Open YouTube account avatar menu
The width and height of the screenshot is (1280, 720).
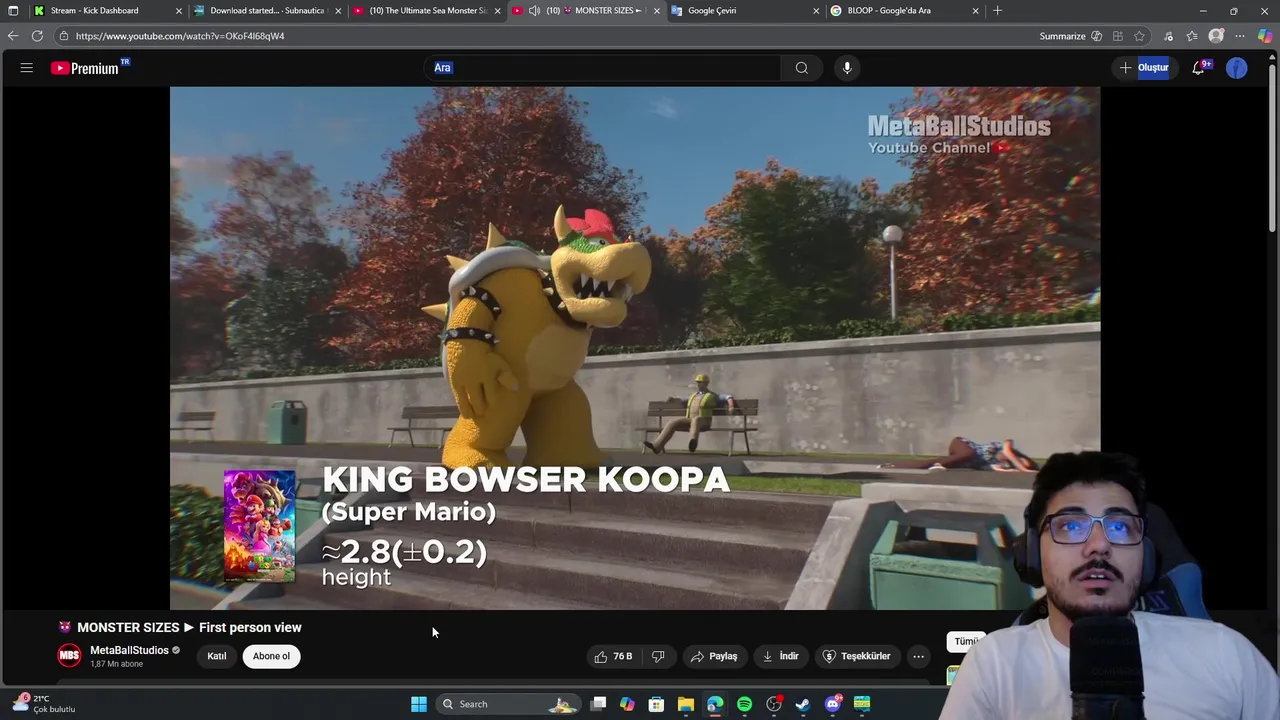pyautogui.click(x=1237, y=68)
